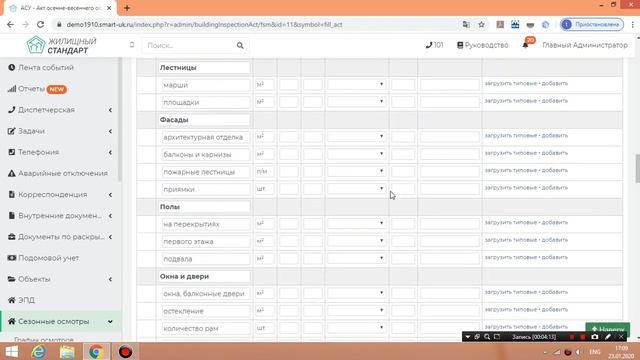Click the Поиск search field
This screenshot has height=360, width=640.
point(189,45)
